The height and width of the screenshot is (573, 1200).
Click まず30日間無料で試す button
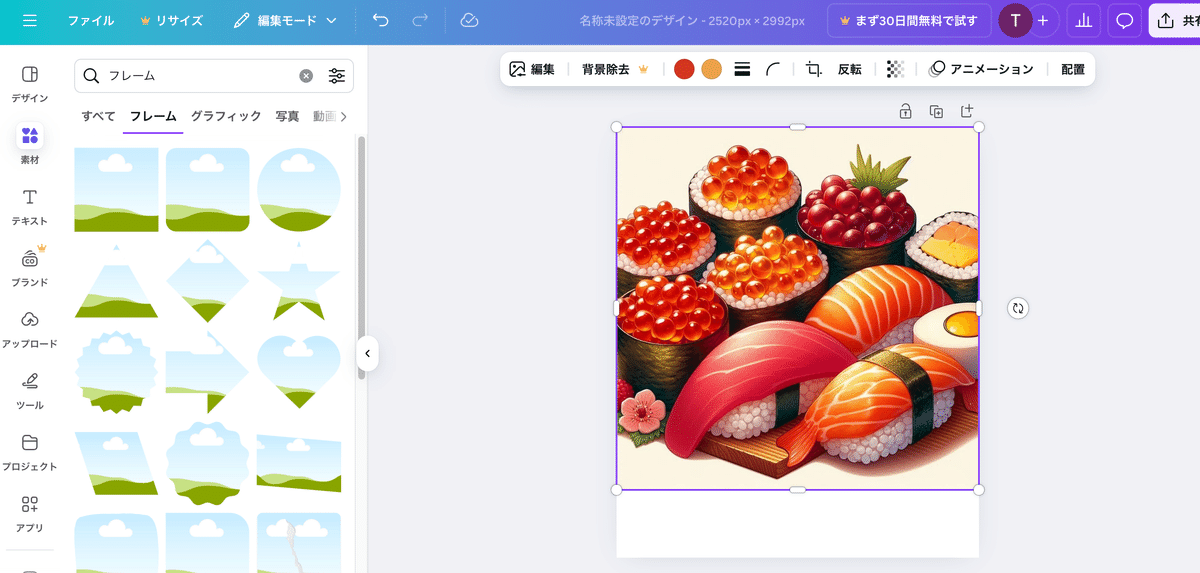(909, 20)
